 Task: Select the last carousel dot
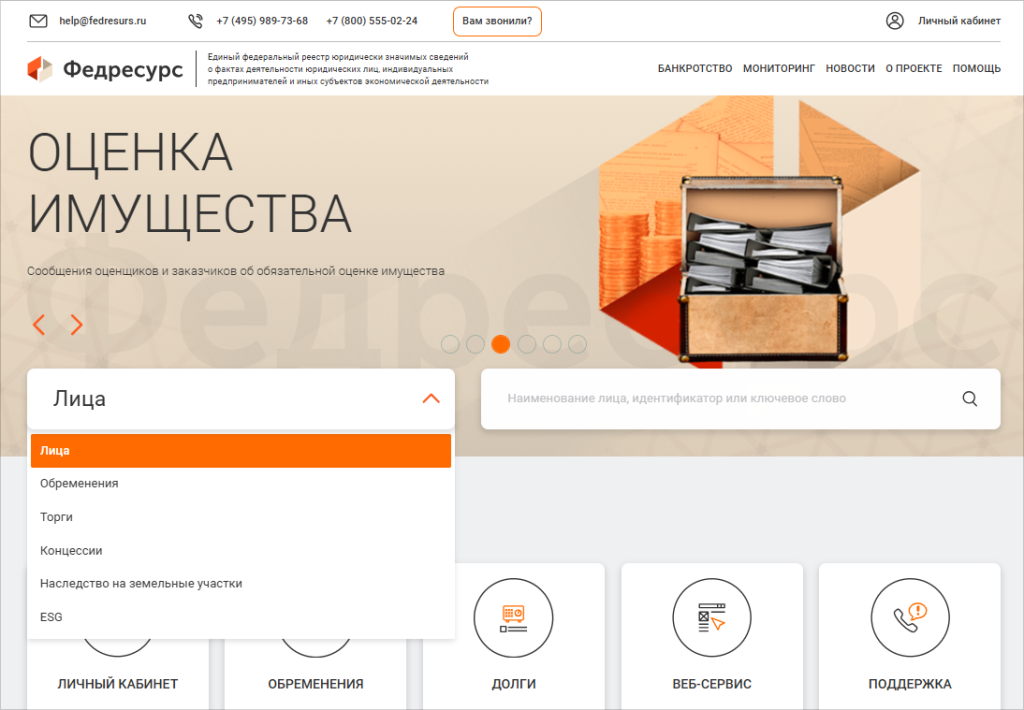coord(577,344)
